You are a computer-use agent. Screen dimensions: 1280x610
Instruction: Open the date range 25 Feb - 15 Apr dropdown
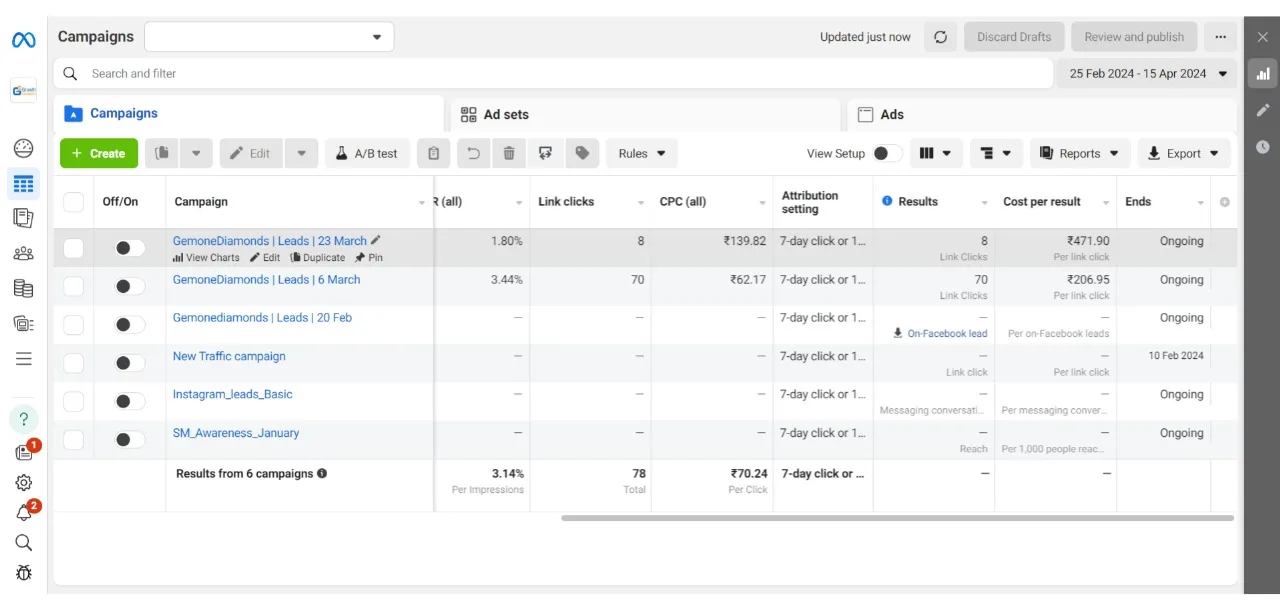(1149, 73)
